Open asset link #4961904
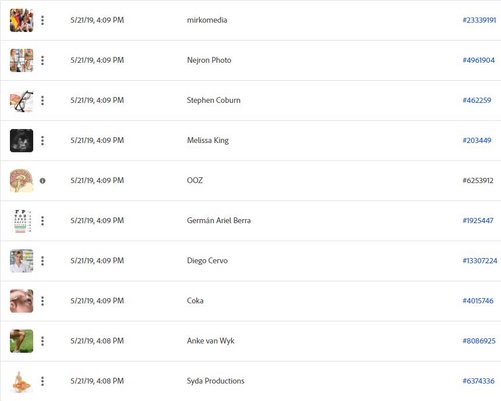The image size is (501, 401). pos(478,60)
